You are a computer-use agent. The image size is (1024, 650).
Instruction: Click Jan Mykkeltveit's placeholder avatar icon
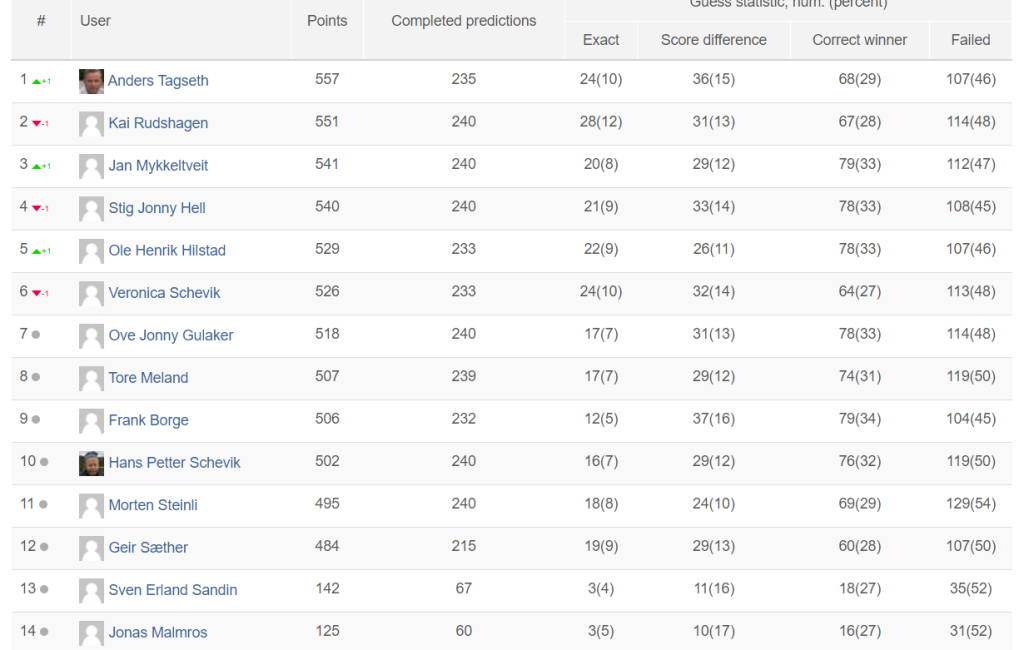point(91,166)
